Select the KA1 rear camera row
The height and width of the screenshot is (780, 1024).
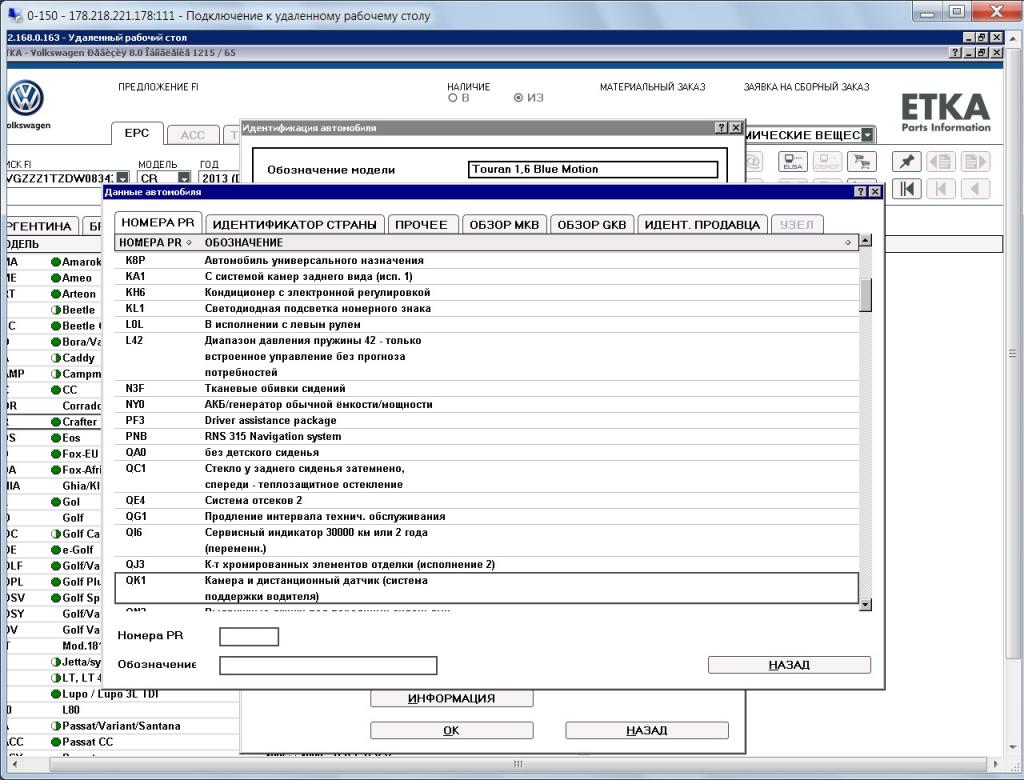point(487,276)
